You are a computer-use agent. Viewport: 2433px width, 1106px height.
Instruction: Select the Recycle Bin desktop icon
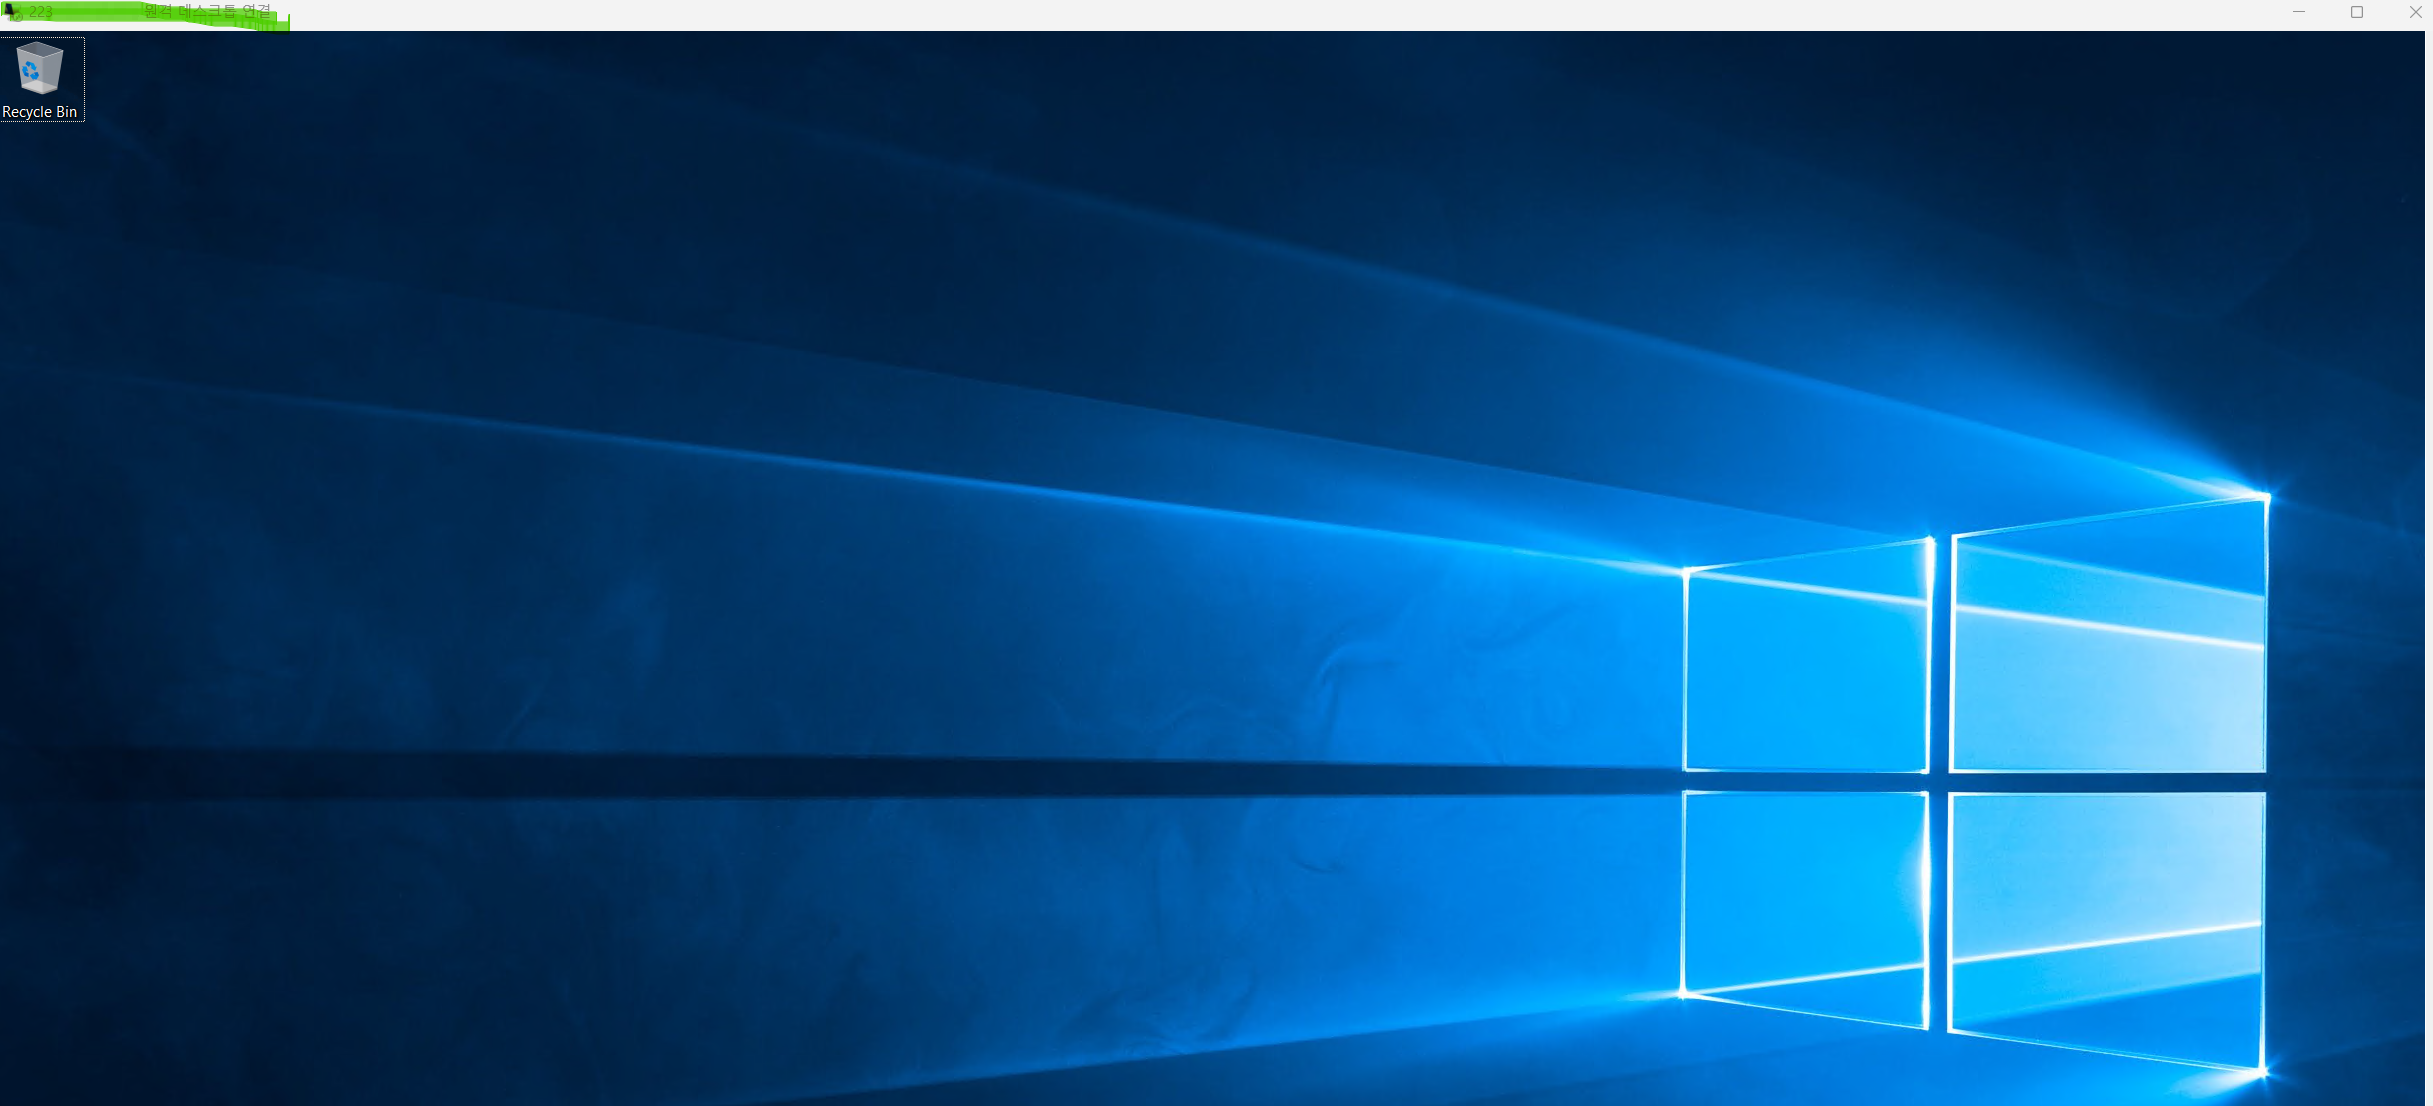[40, 68]
